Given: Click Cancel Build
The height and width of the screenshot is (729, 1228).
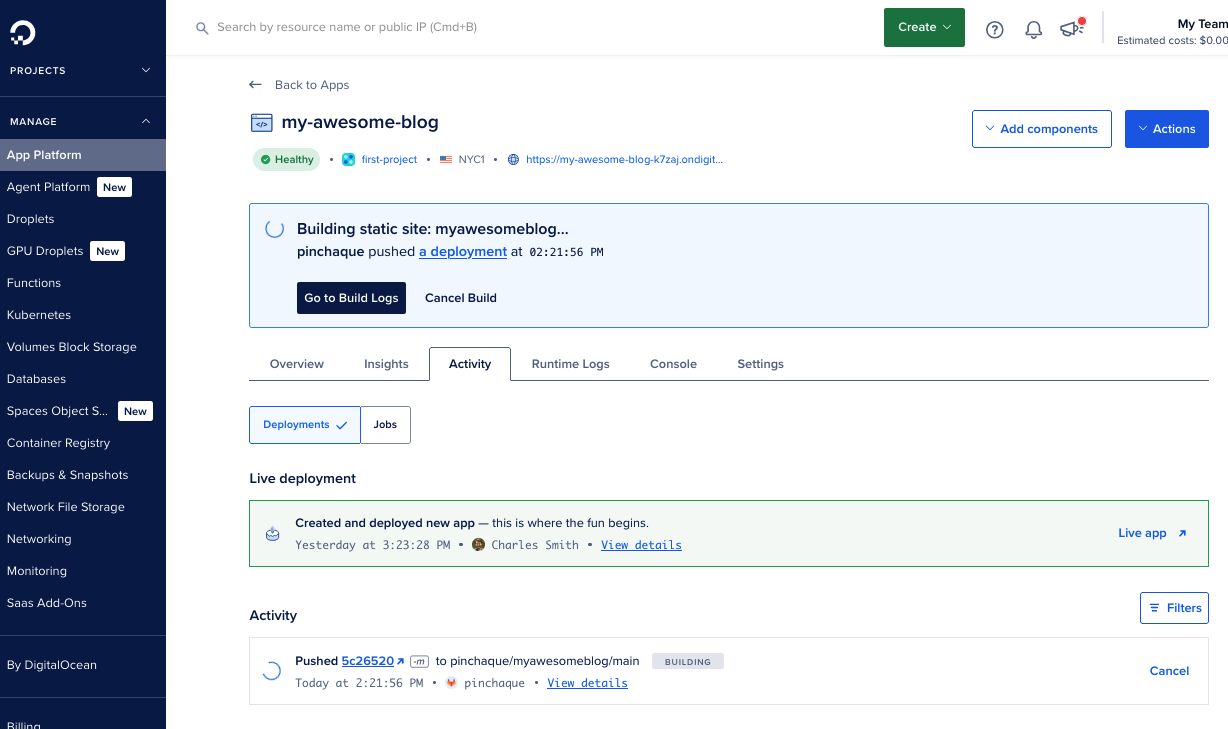Looking at the screenshot, I should click(460, 298).
